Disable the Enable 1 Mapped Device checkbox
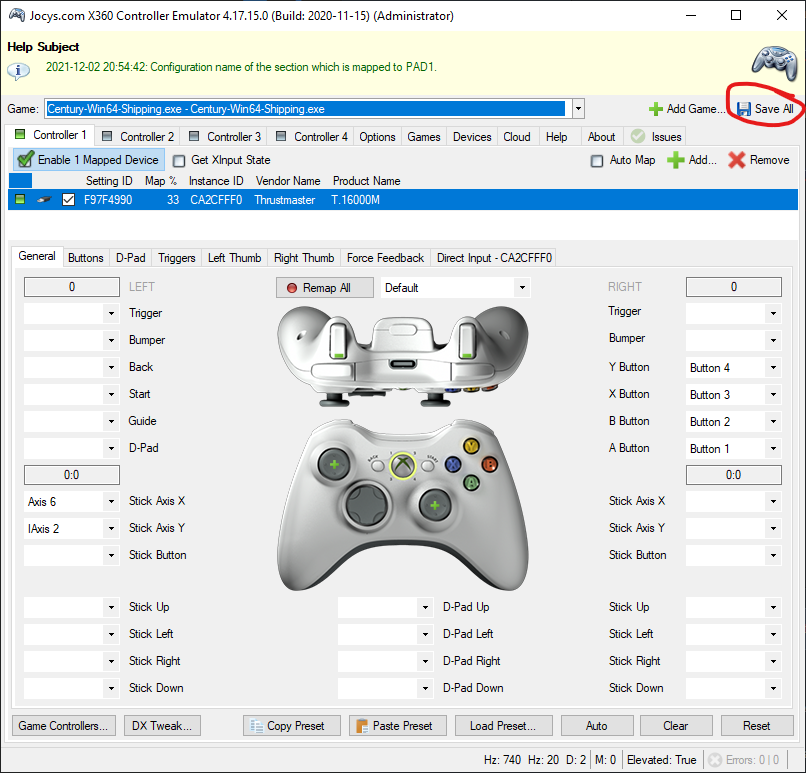Viewport: 809px width, 773px height. (x=26, y=159)
